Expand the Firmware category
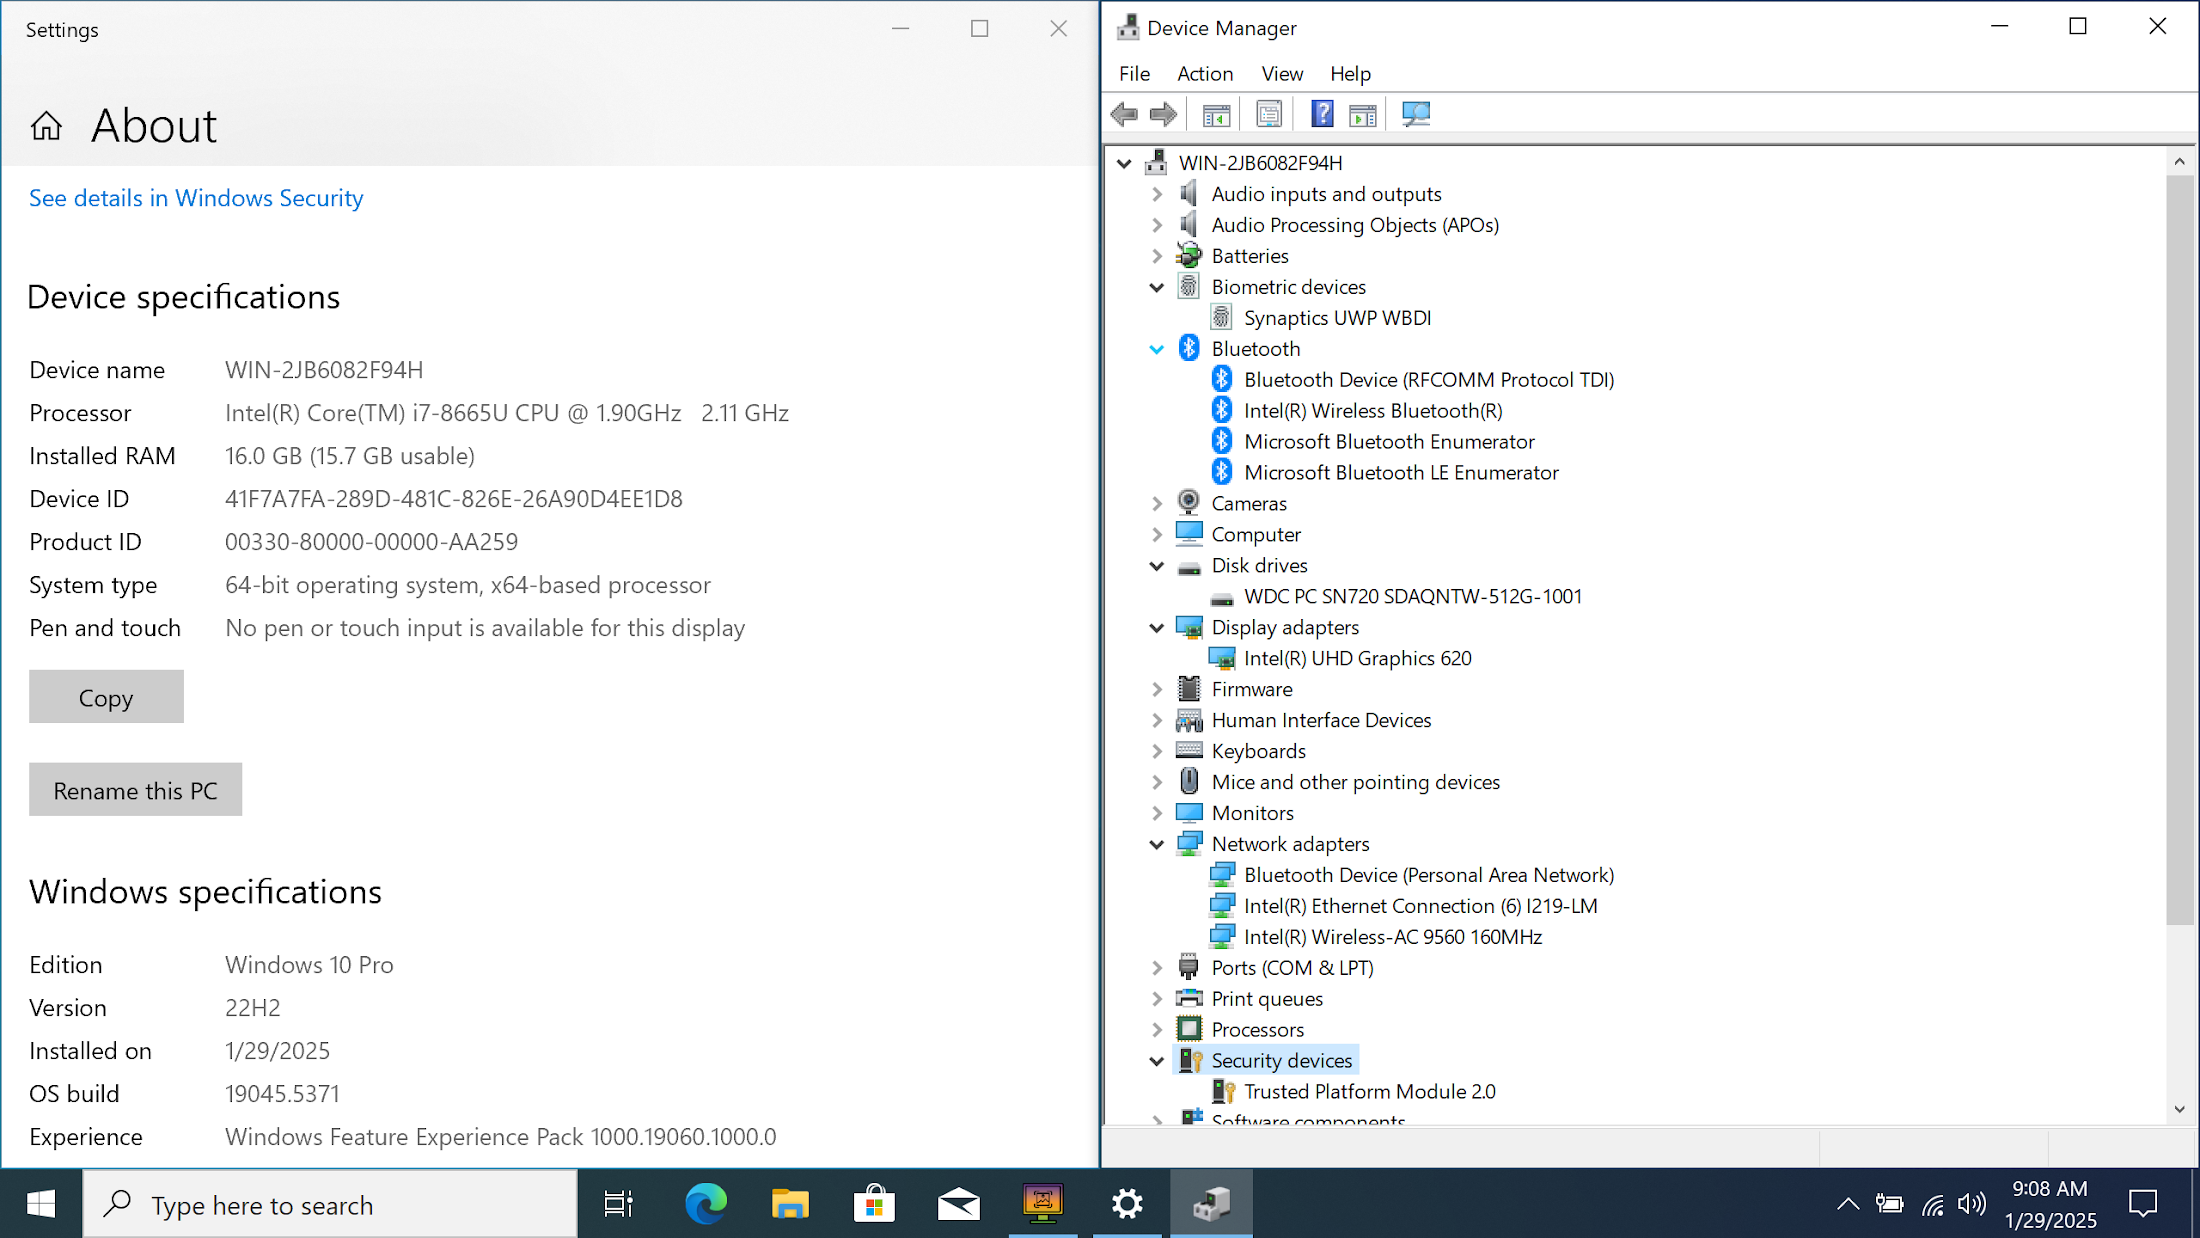The image size is (2200, 1238). point(1157,690)
